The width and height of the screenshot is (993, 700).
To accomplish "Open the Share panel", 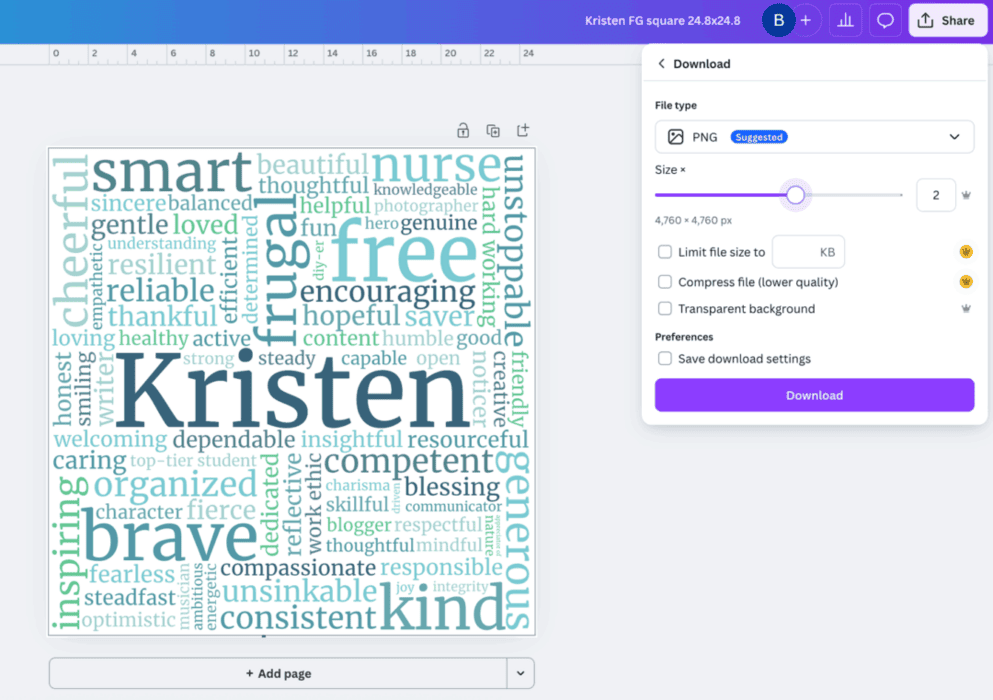I will click(x=946, y=20).
